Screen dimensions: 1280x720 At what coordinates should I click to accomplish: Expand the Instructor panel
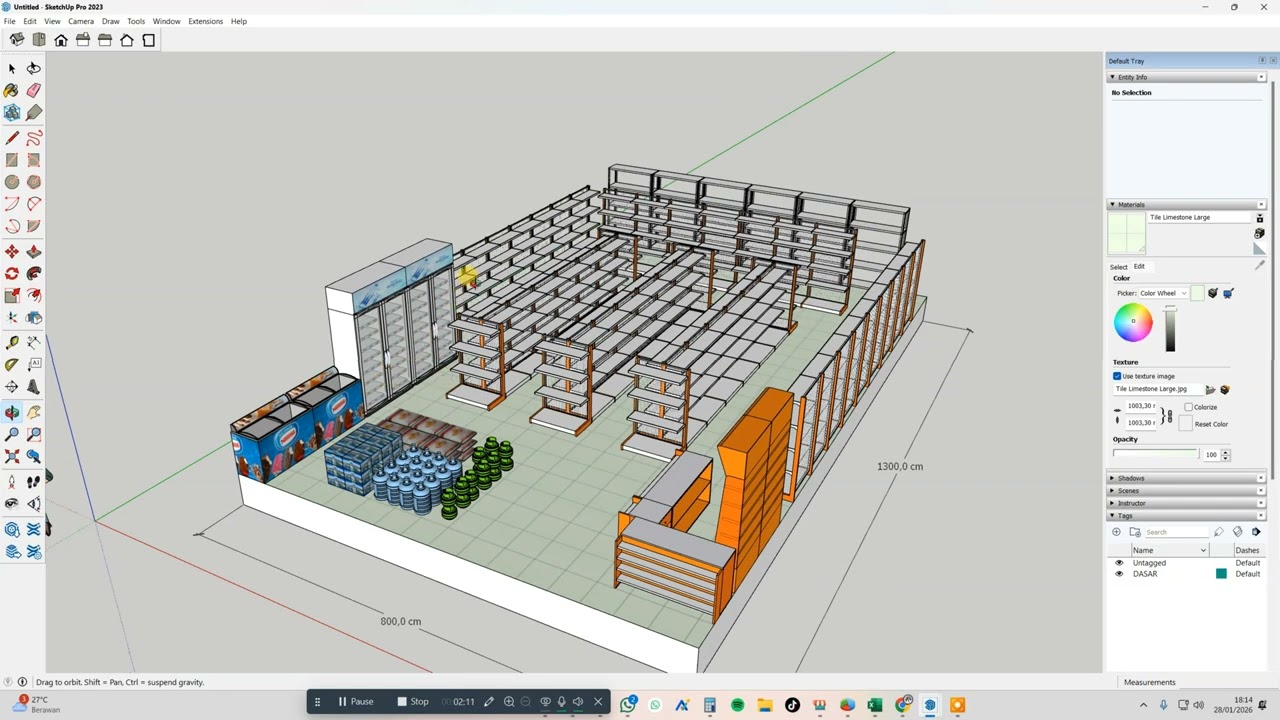[x=1112, y=503]
